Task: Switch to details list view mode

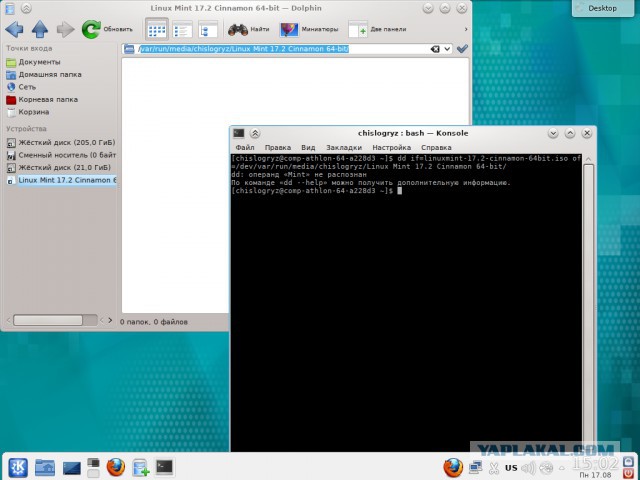Action: (182, 29)
